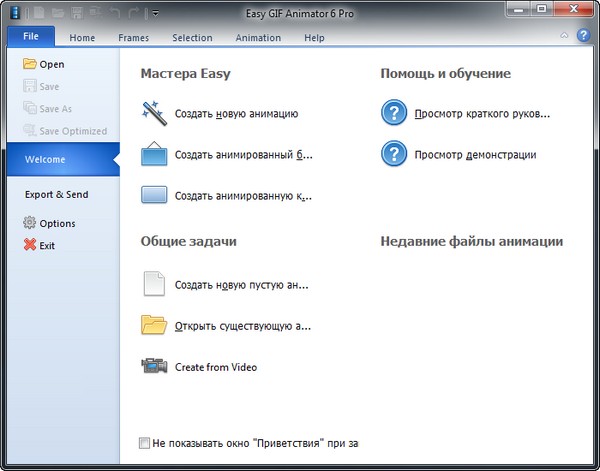Open ribbon help via top-right question icon

(x=583, y=37)
